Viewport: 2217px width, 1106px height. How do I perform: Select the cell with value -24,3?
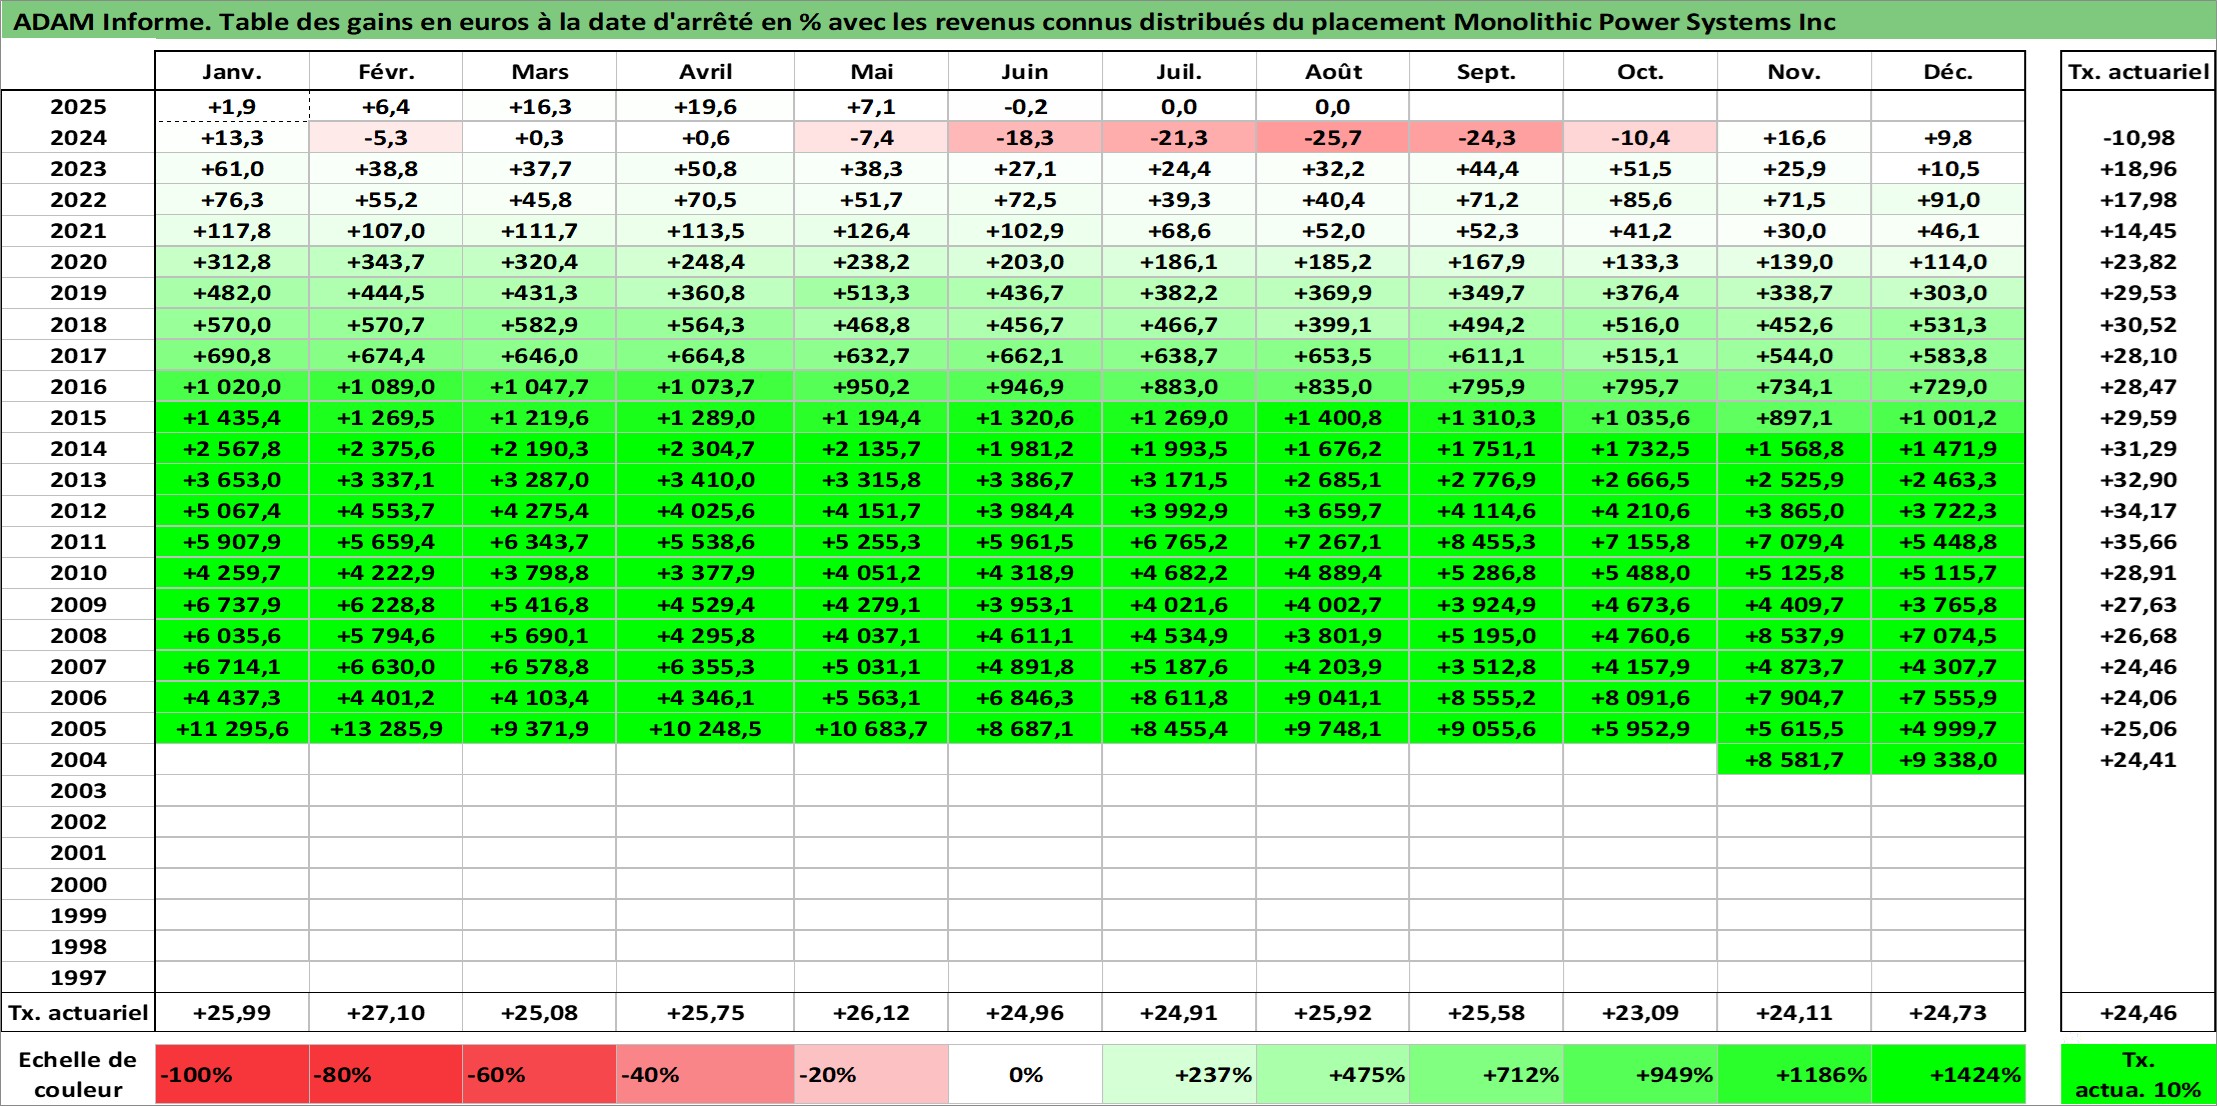pyautogui.click(x=1486, y=138)
